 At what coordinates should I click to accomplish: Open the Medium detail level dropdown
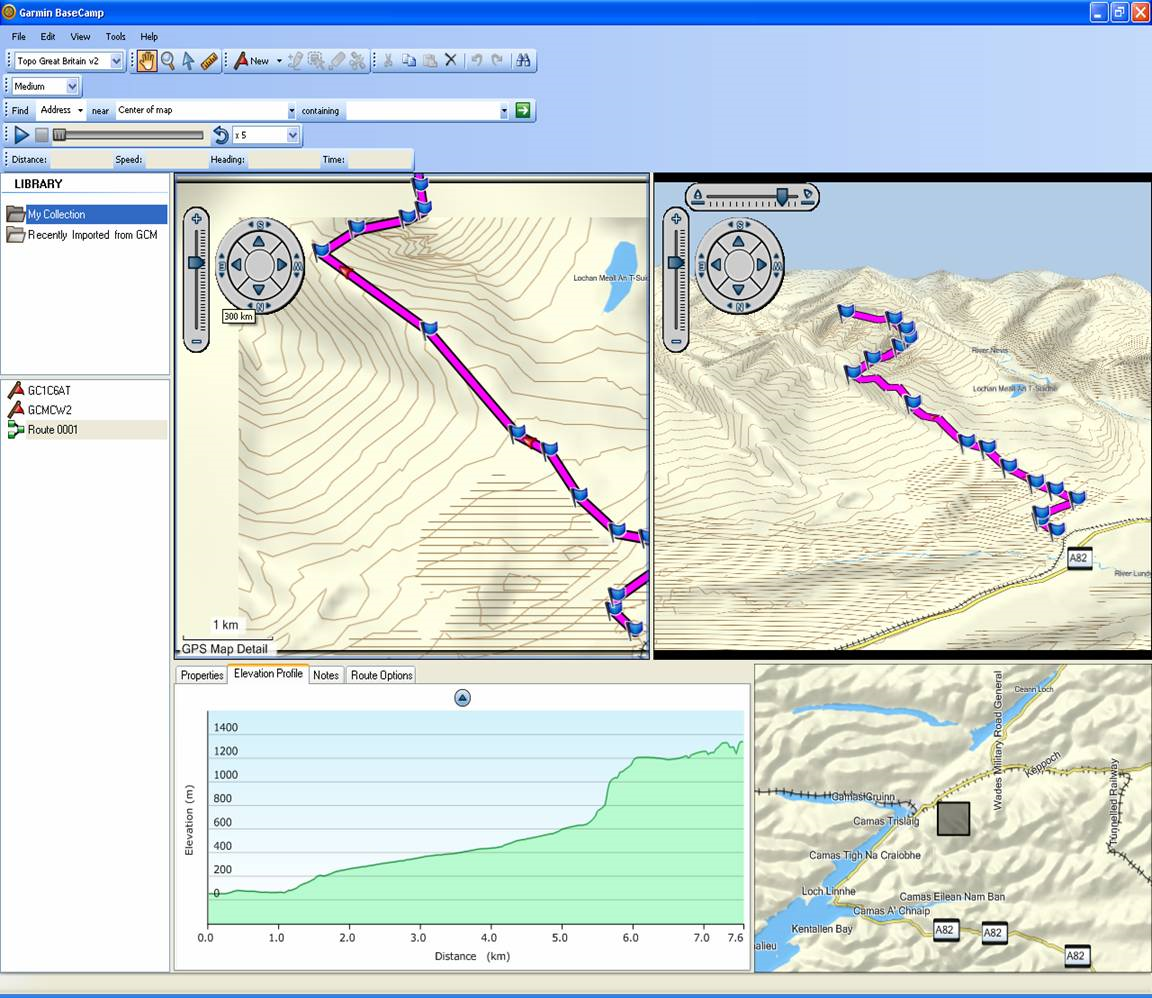[72, 87]
